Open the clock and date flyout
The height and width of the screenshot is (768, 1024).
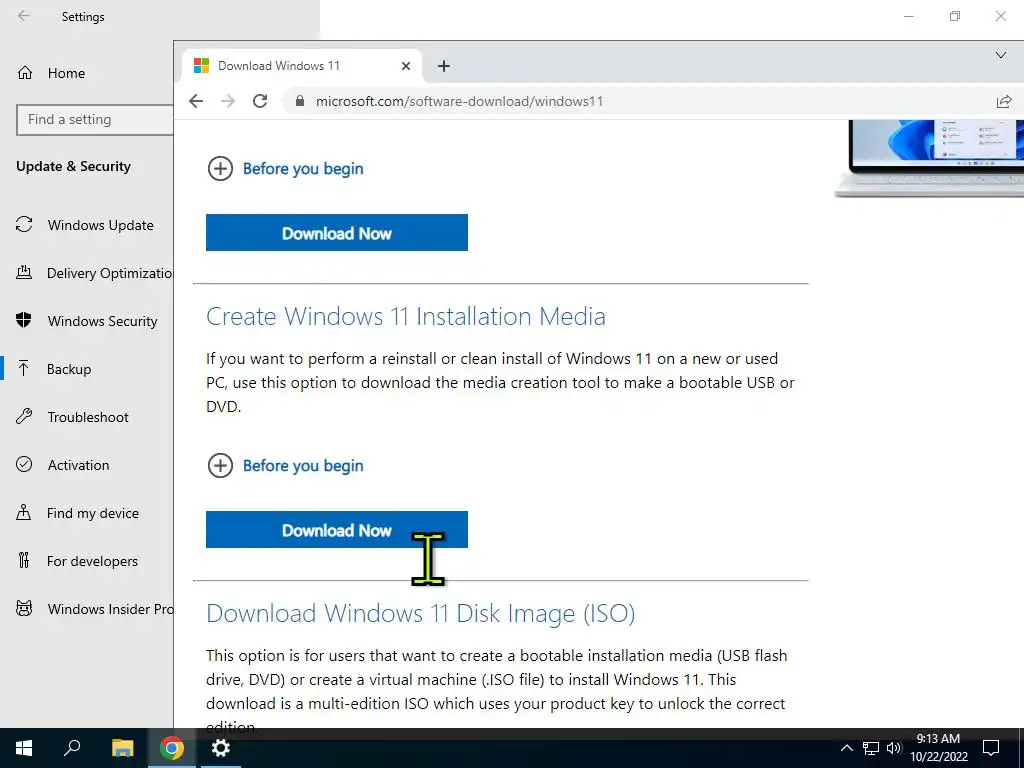[x=938, y=748]
